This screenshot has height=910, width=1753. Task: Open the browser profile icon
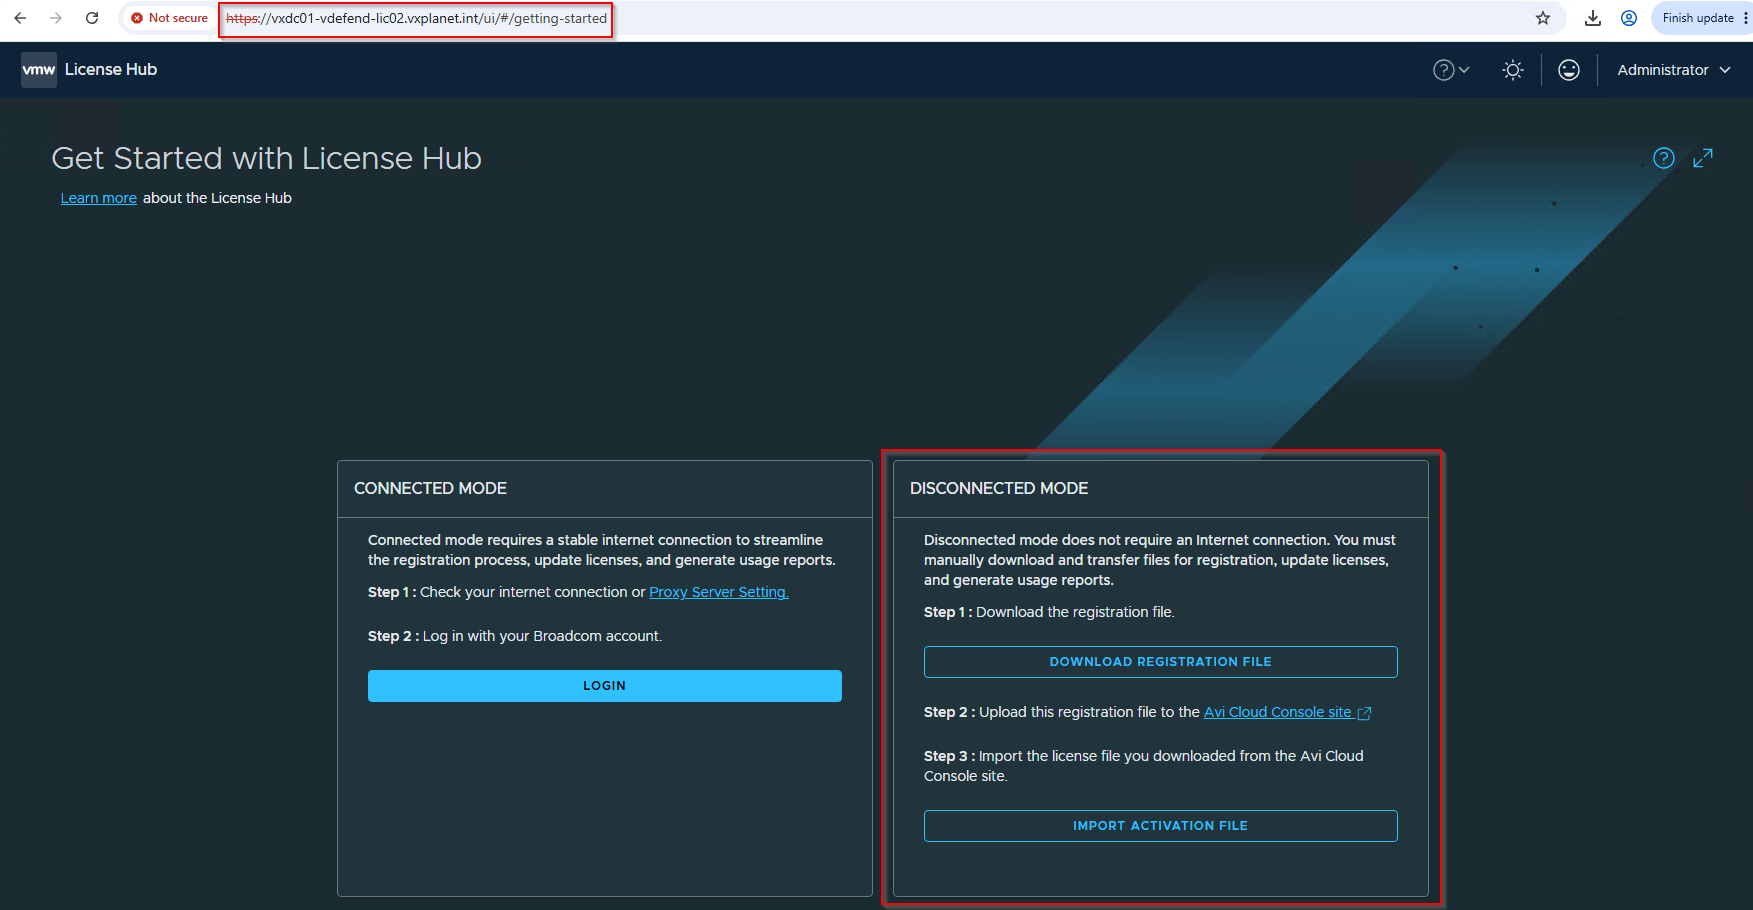tap(1629, 18)
